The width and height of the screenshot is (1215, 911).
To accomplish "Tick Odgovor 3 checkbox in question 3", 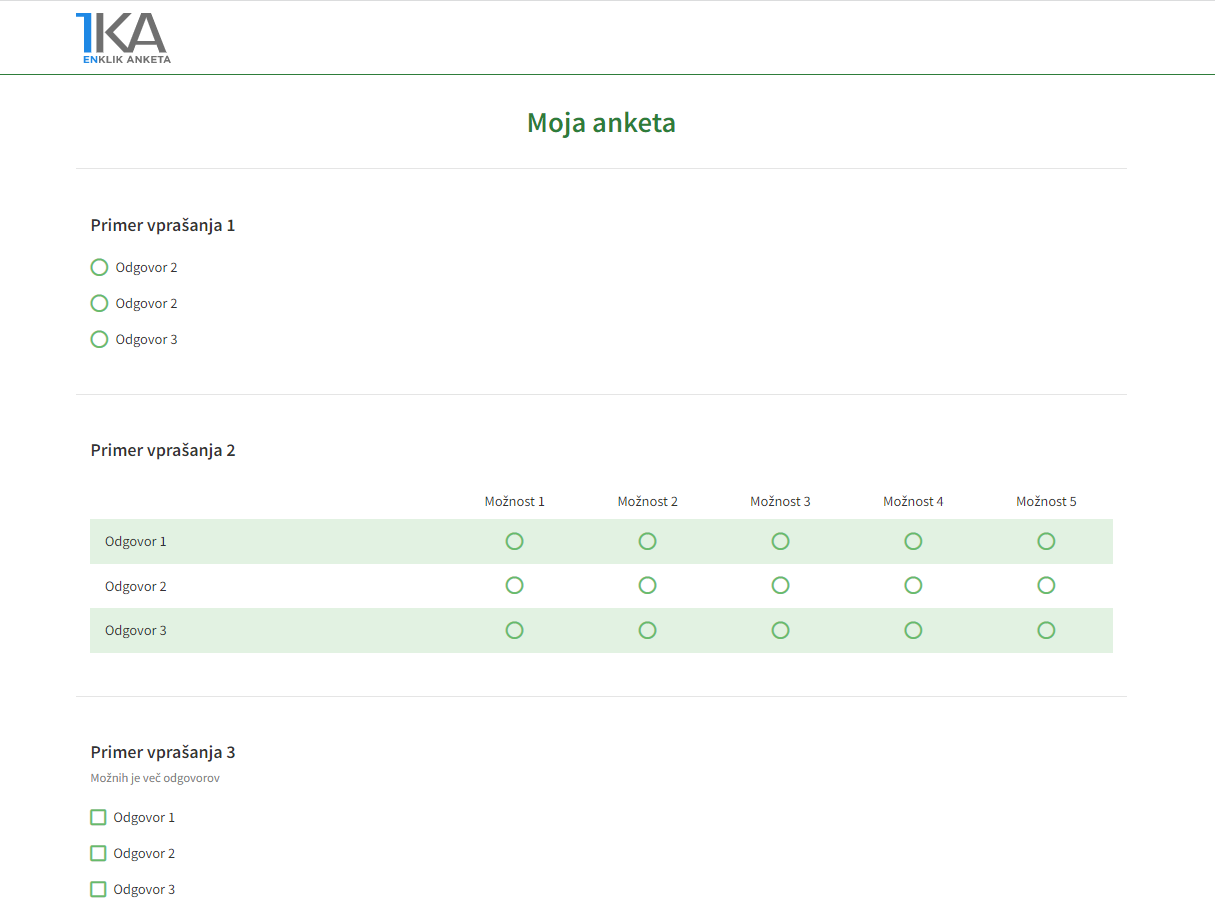I will pos(98,889).
